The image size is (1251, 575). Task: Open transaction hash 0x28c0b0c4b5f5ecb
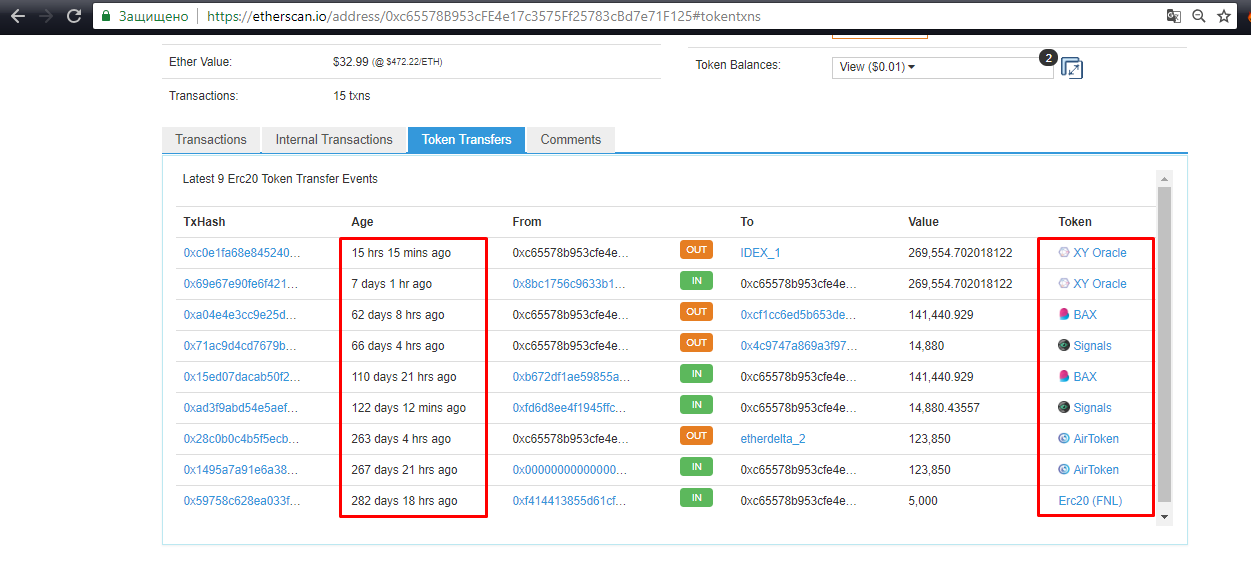(240, 439)
